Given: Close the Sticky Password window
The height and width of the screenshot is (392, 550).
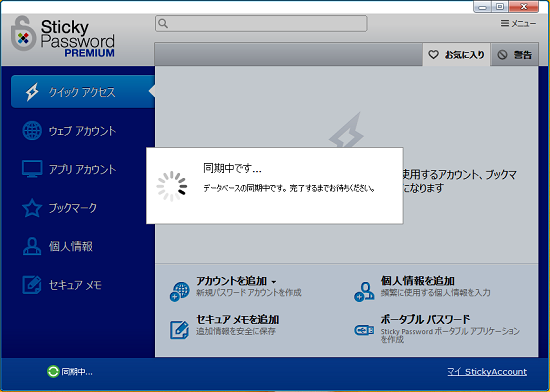Looking at the screenshot, I should point(524,7).
